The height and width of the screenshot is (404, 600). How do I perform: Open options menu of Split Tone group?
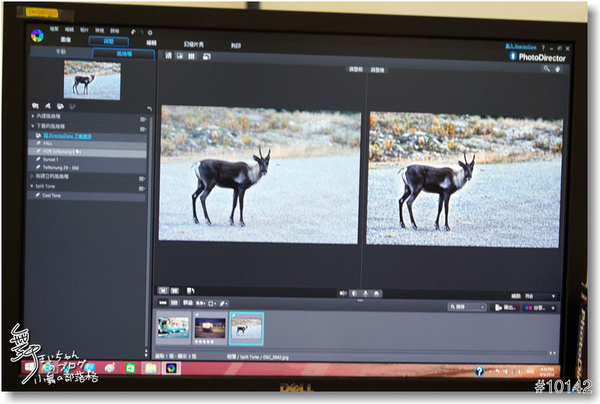point(142,188)
